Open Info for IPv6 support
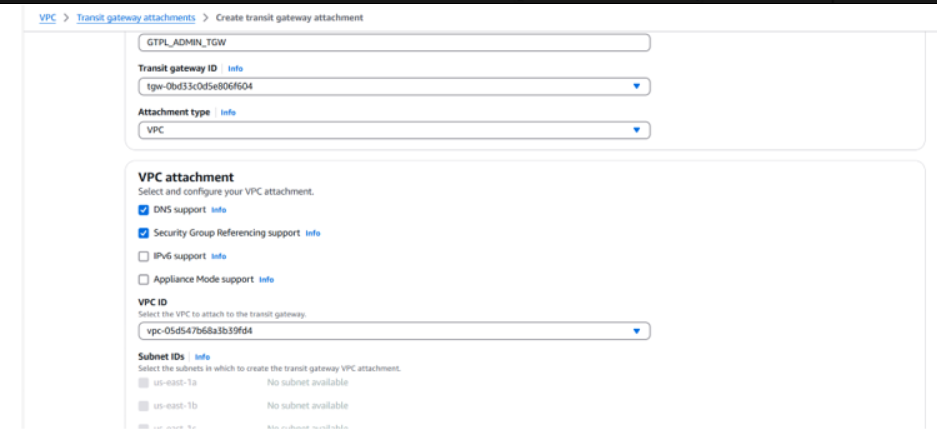Image resolution: width=937 pixels, height=445 pixels. click(x=219, y=256)
